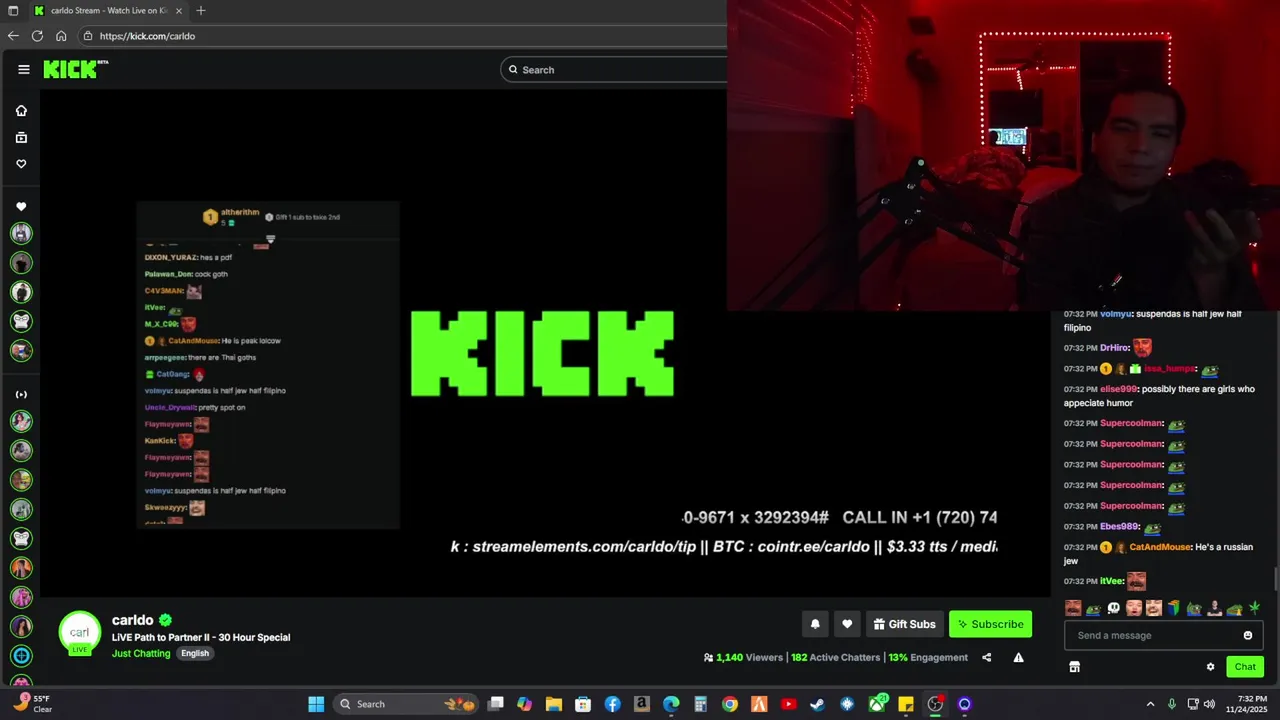Click the 13% Engagement stat
The image size is (1280, 720).
[928, 657]
